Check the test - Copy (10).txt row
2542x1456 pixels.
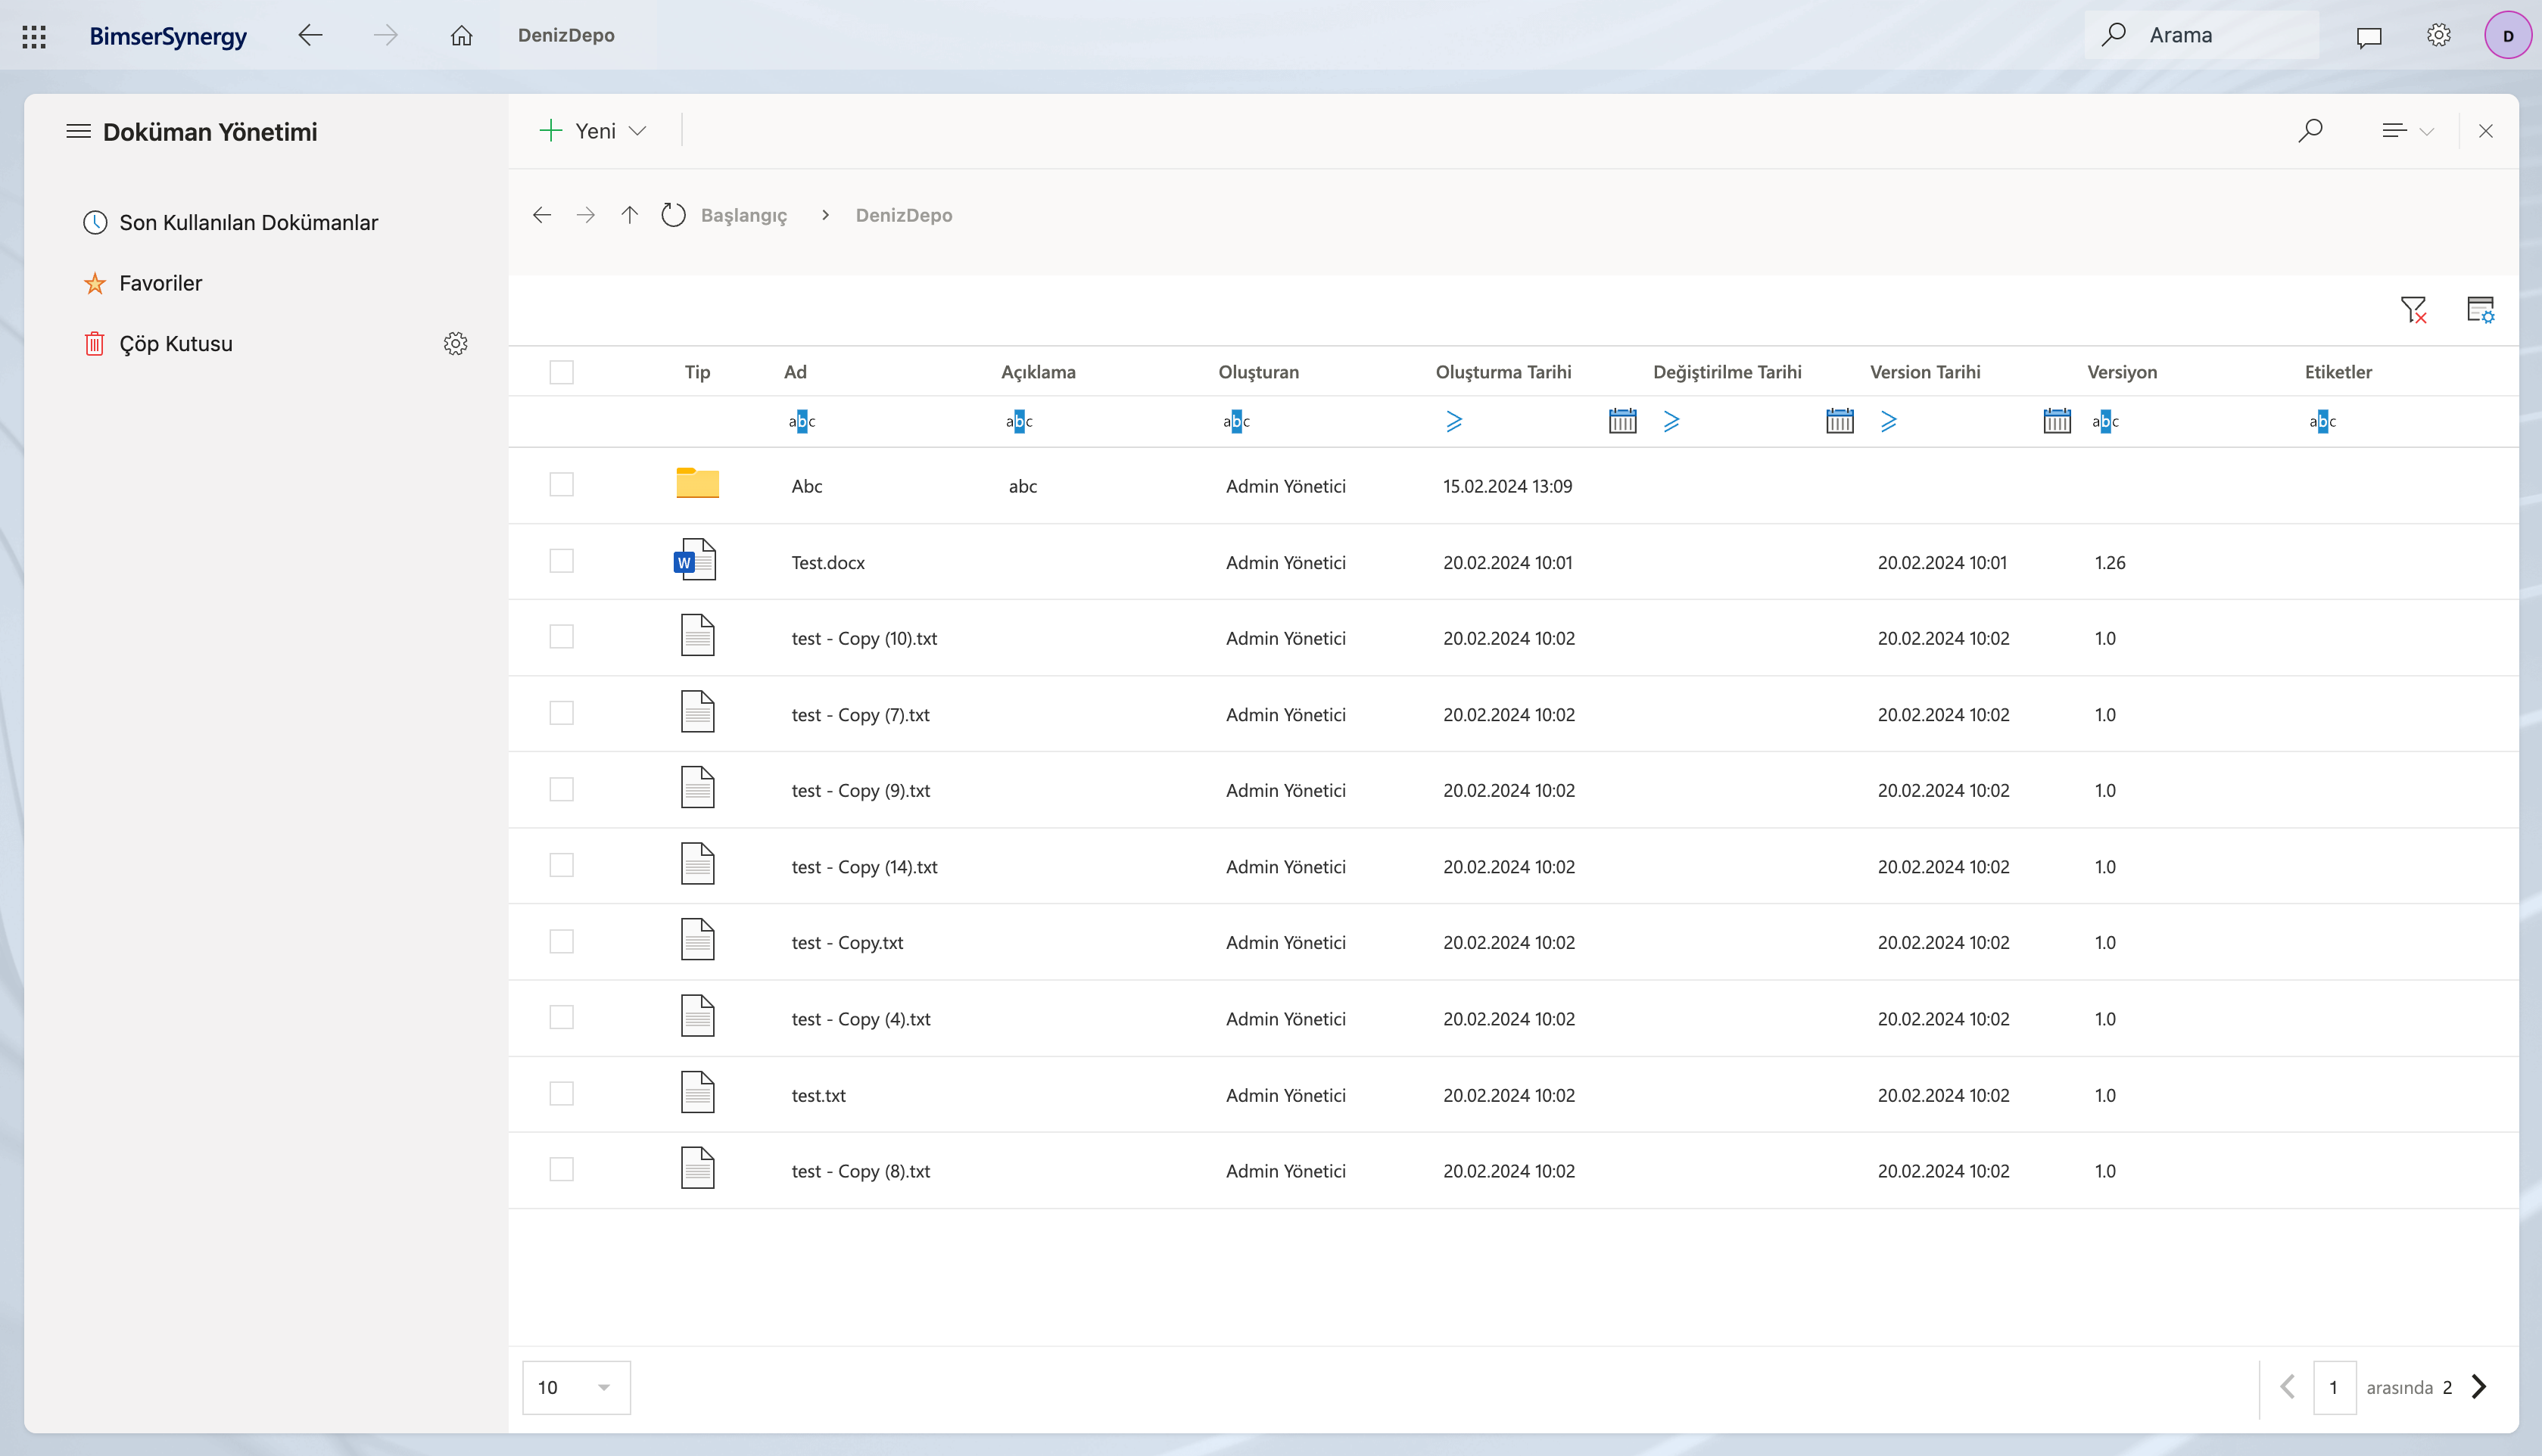click(562, 637)
